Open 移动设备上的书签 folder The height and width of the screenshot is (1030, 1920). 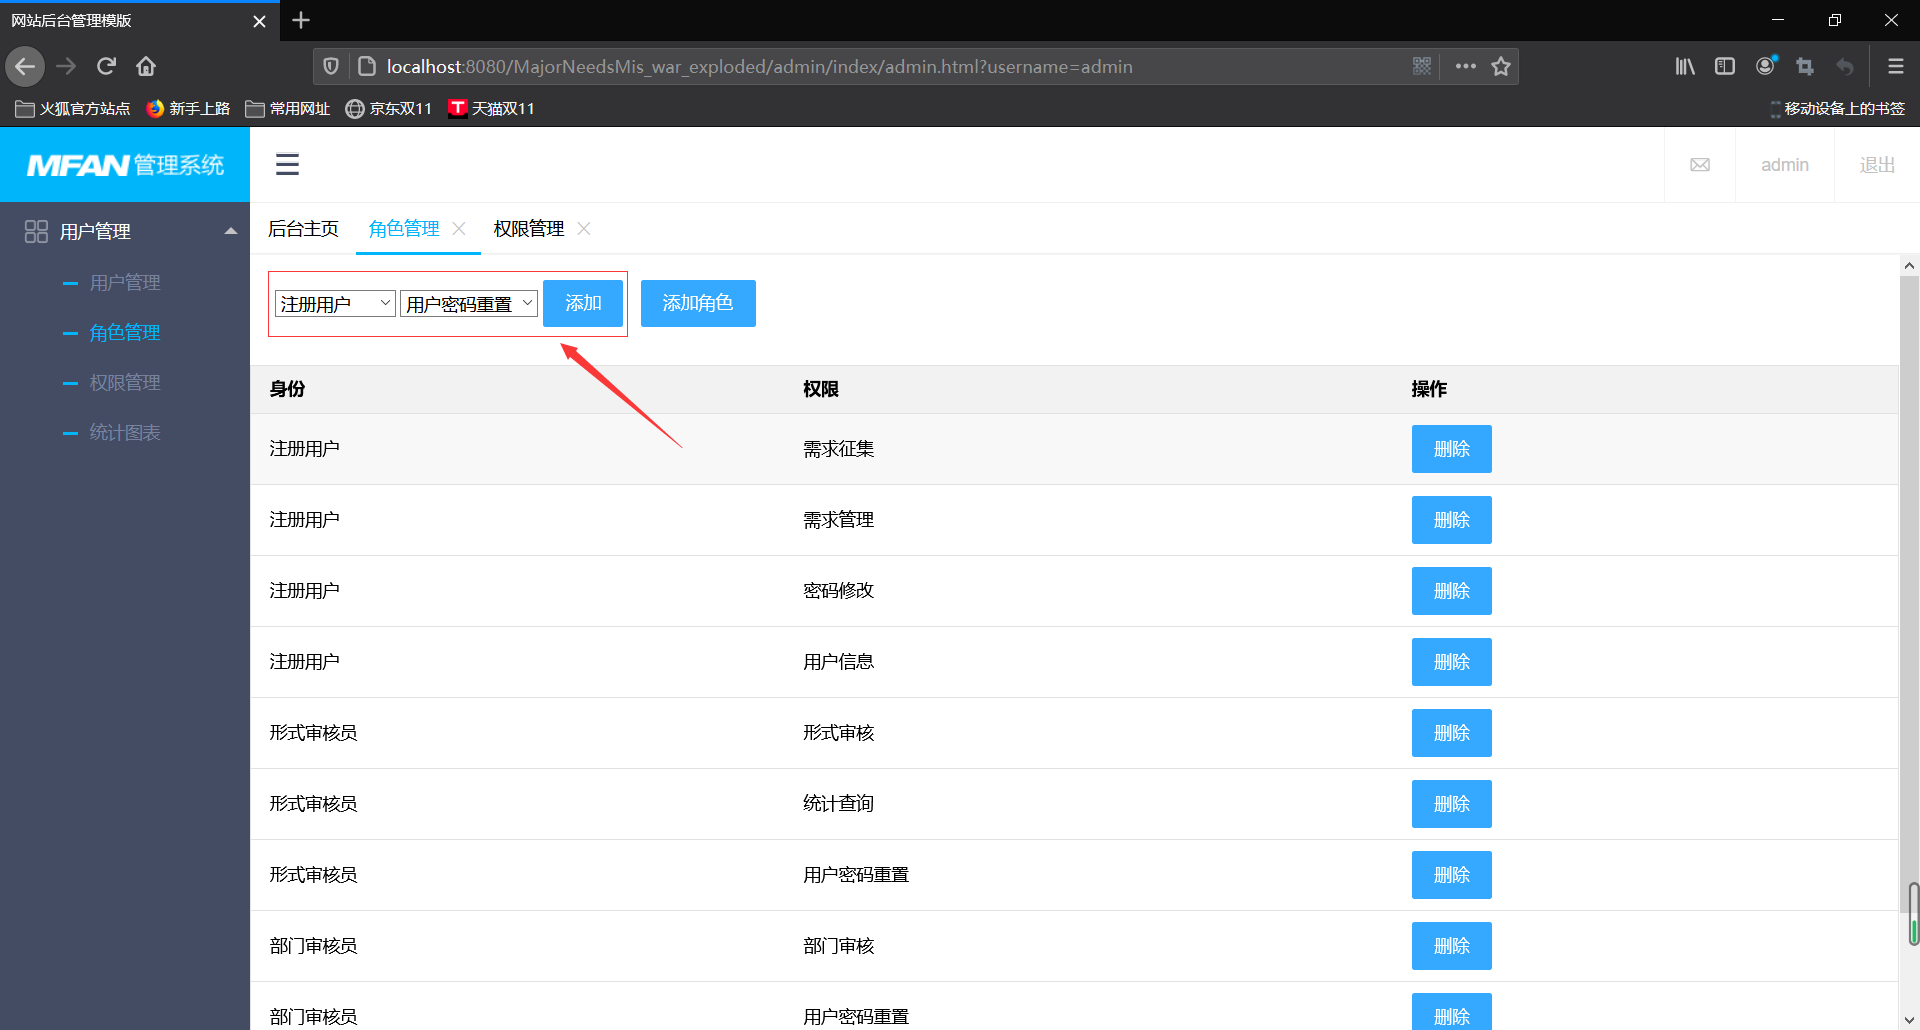(1837, 108)
